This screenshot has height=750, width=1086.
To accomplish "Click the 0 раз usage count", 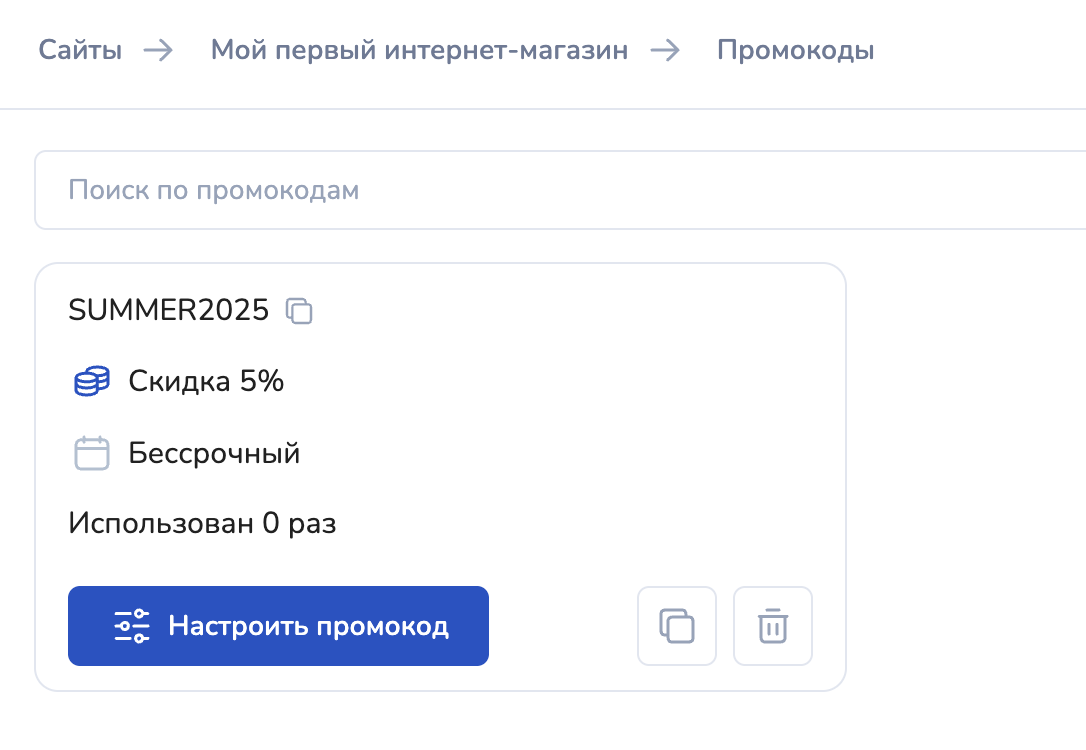I will [x=299, y=523].
